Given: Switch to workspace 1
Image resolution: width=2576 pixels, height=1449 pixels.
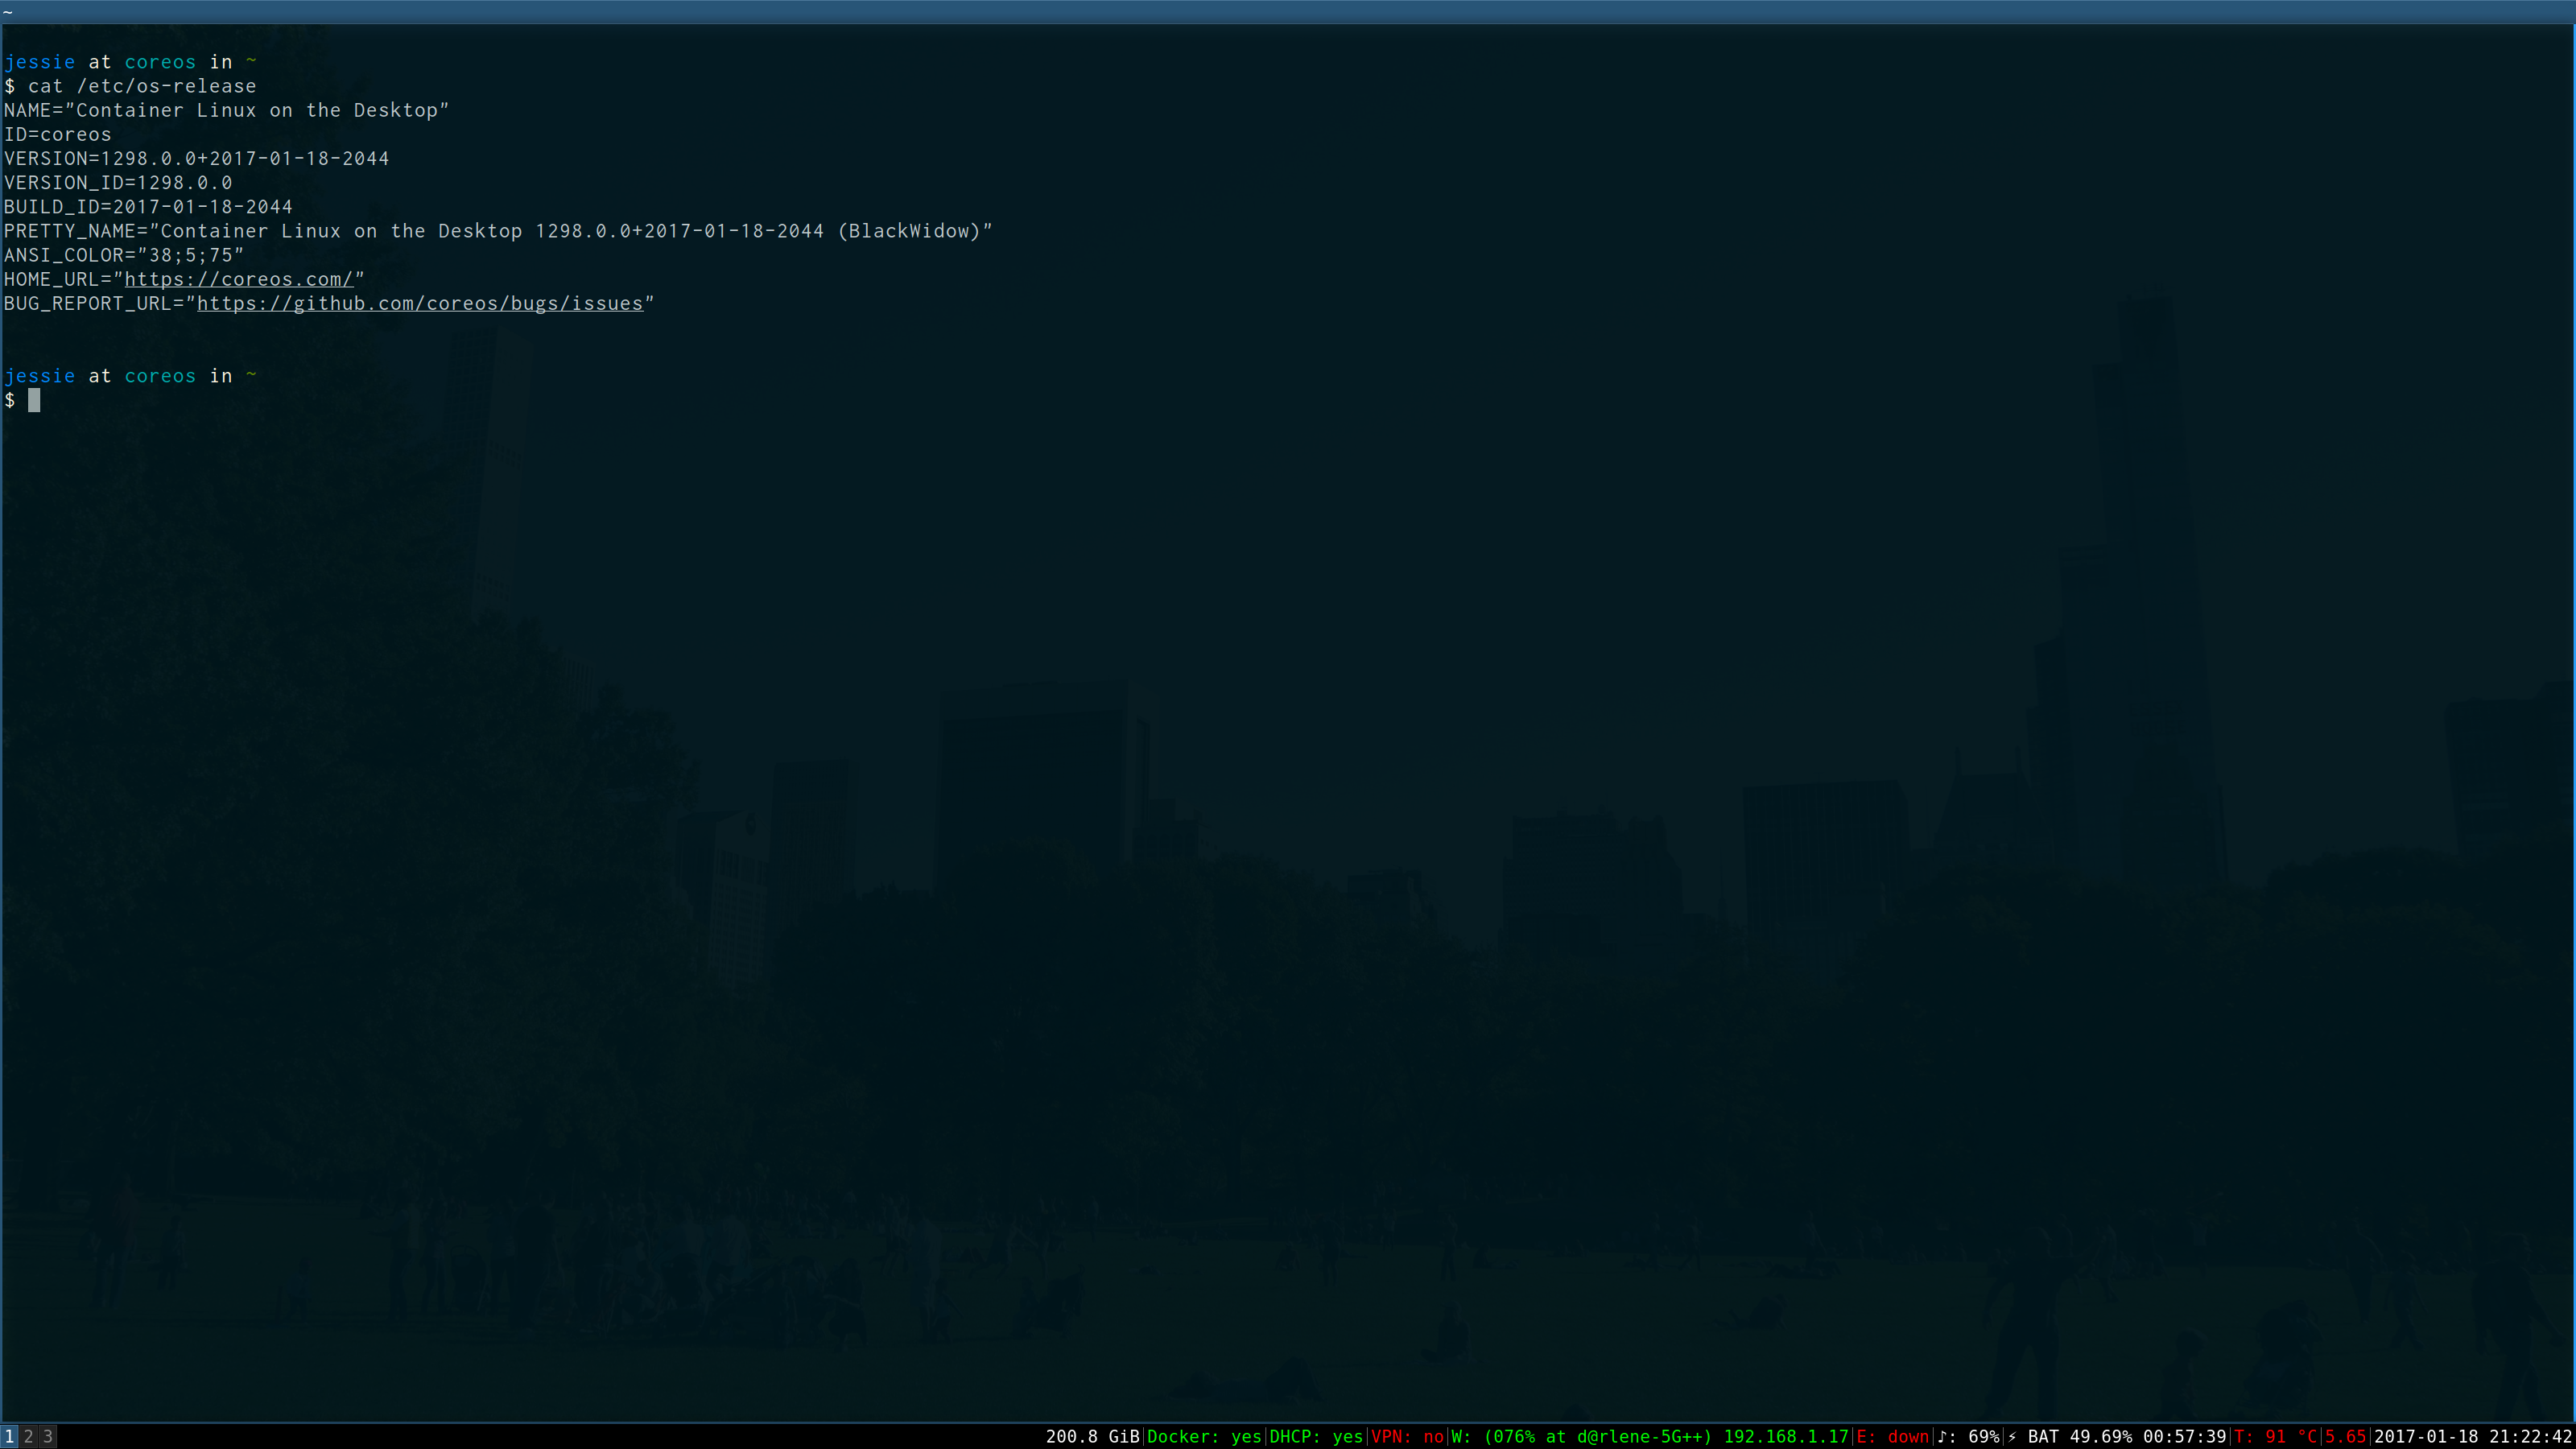Looking at the screenshot, I should (x=9, y=1436).
